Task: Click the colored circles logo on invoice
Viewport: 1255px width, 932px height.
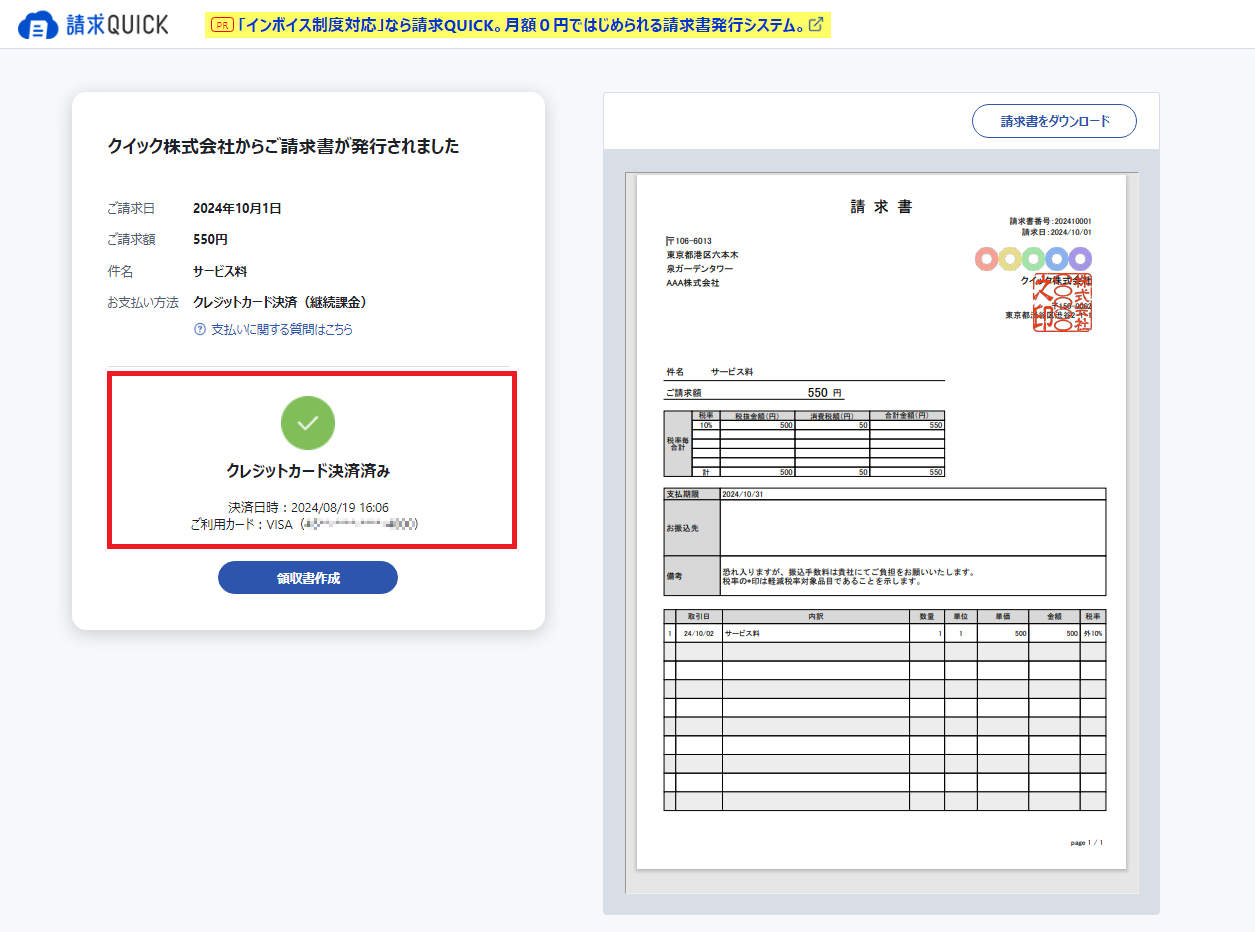Action: 1033,259
